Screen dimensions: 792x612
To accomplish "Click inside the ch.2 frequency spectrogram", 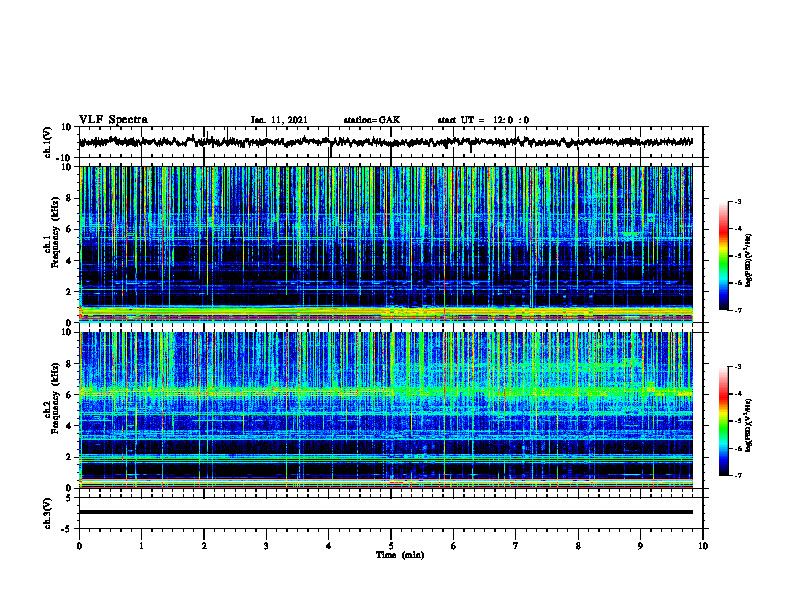I will point(386,410).
